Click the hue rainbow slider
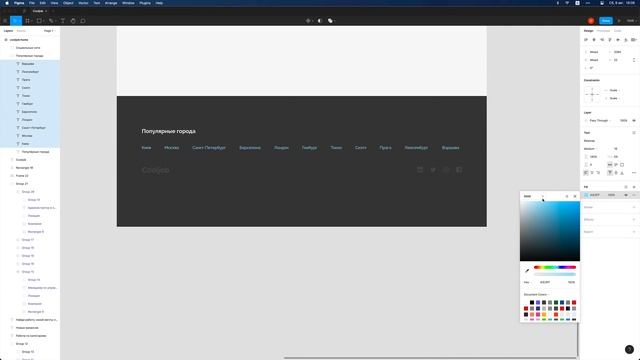Image resolution: width=640 pixels, height=360 pixels. click(555, 267)
